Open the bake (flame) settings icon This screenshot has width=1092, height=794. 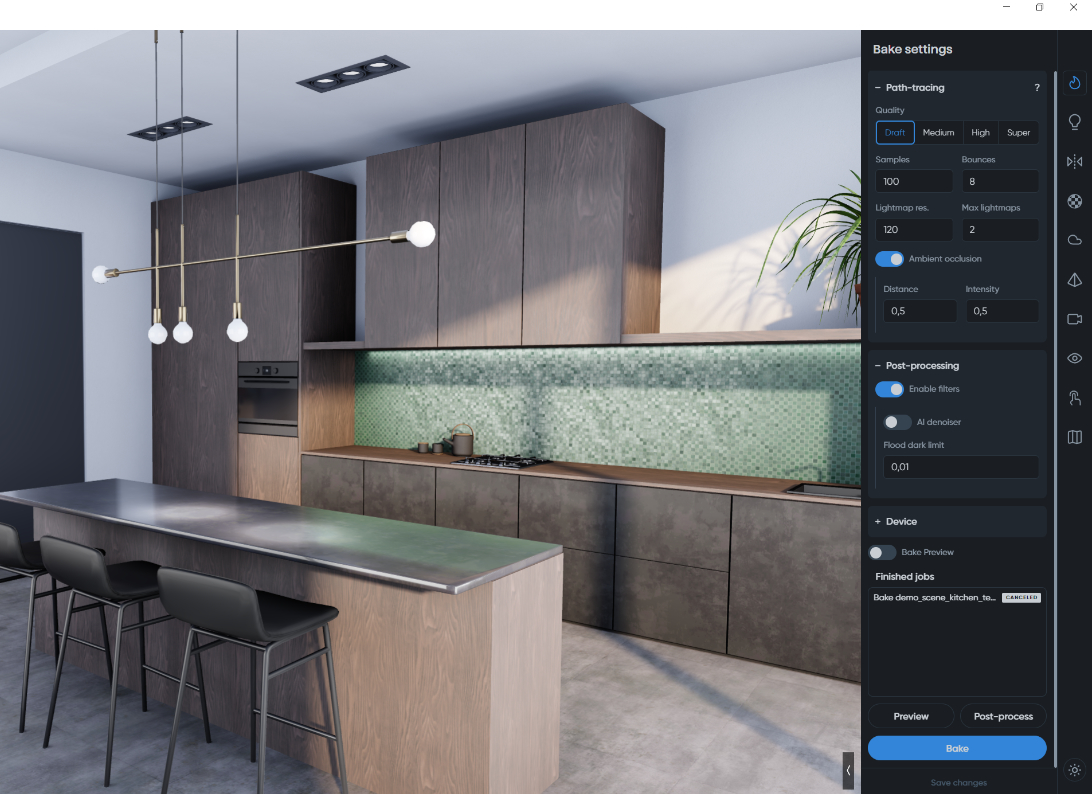(1075, 83)
